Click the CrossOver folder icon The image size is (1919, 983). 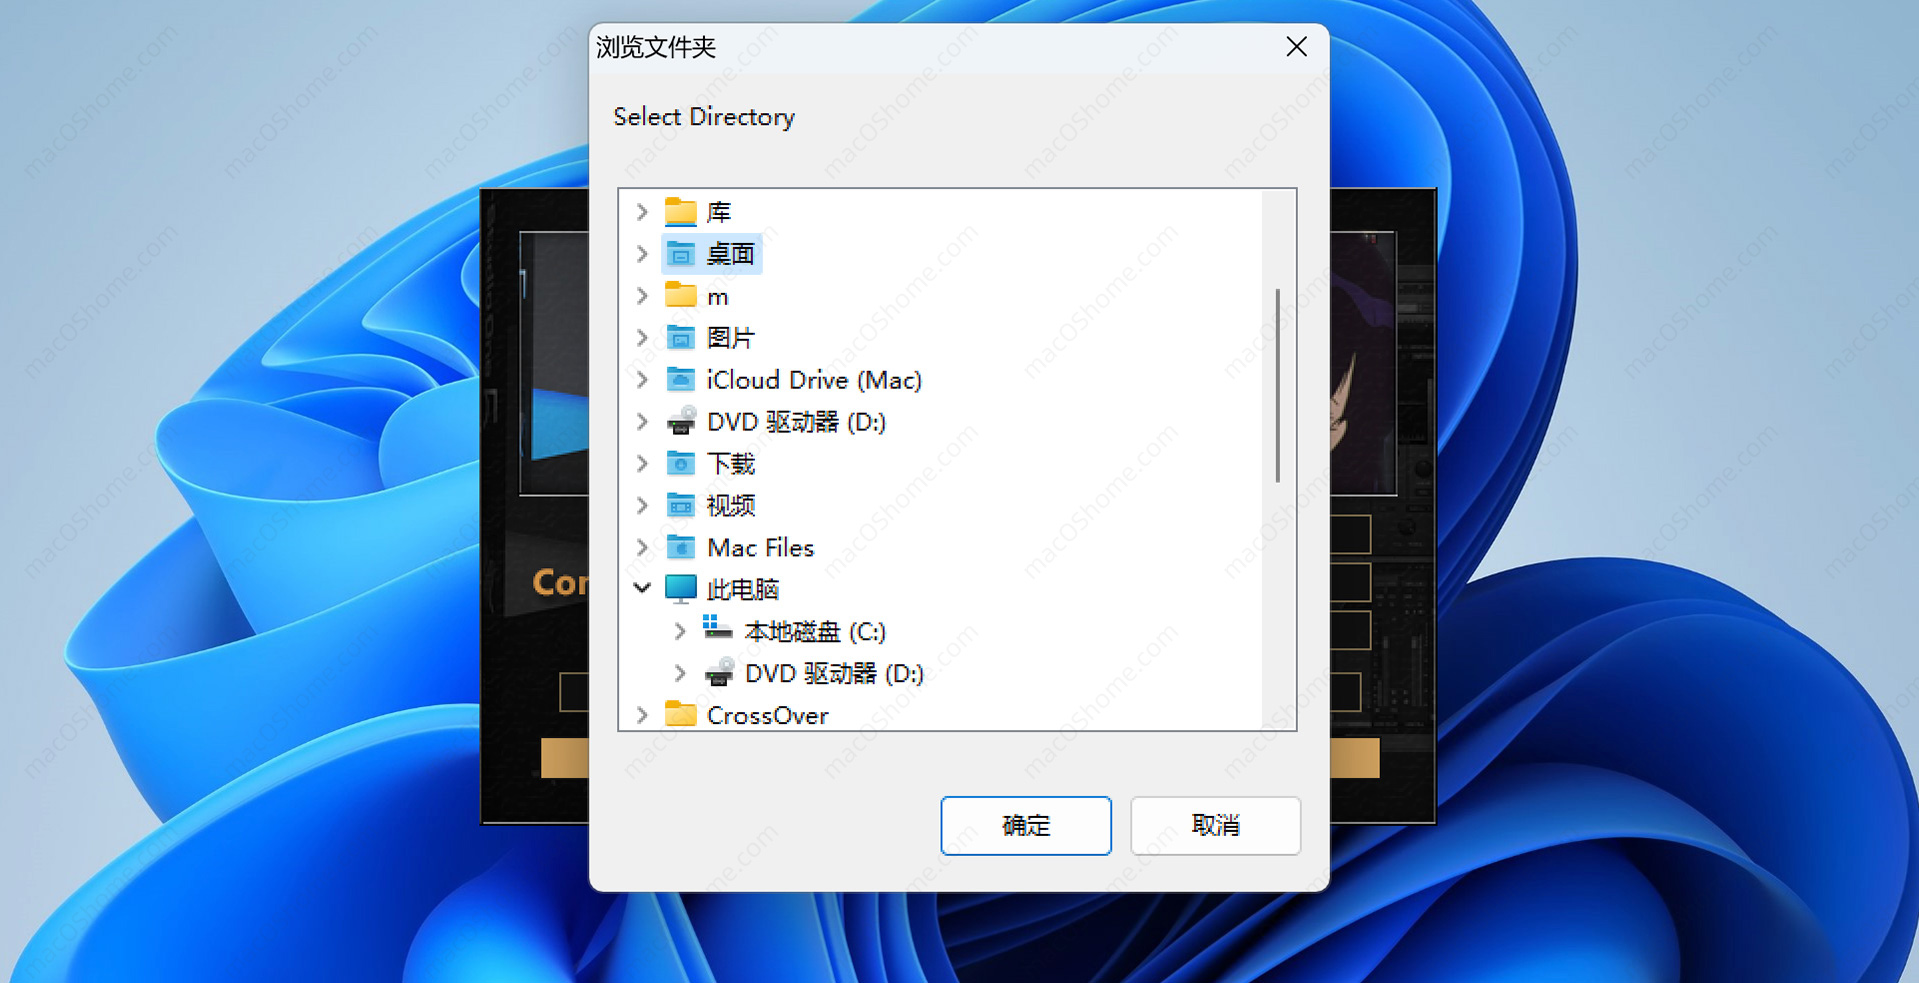click(x=681, y=714)
